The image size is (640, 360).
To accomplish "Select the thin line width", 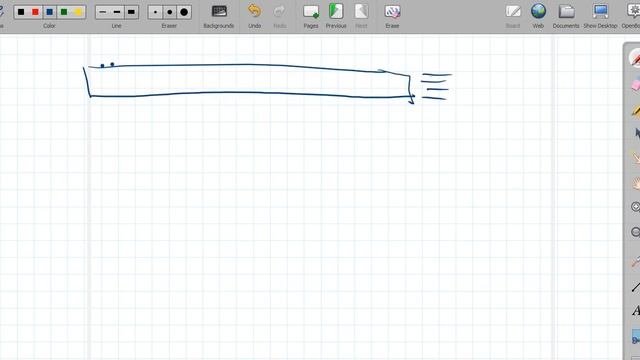I will tap(102, 12).
